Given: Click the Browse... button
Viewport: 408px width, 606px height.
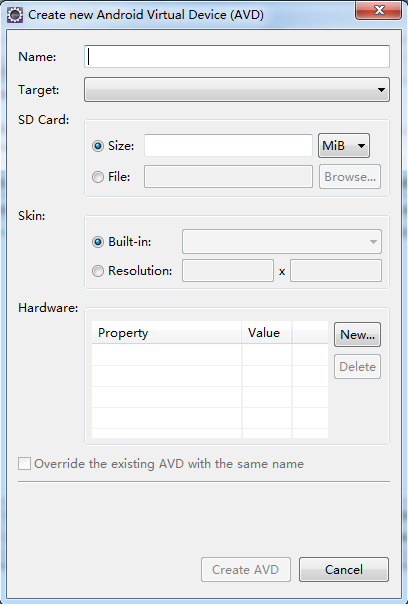Looking at the screenshot, I should pos(350,177).
